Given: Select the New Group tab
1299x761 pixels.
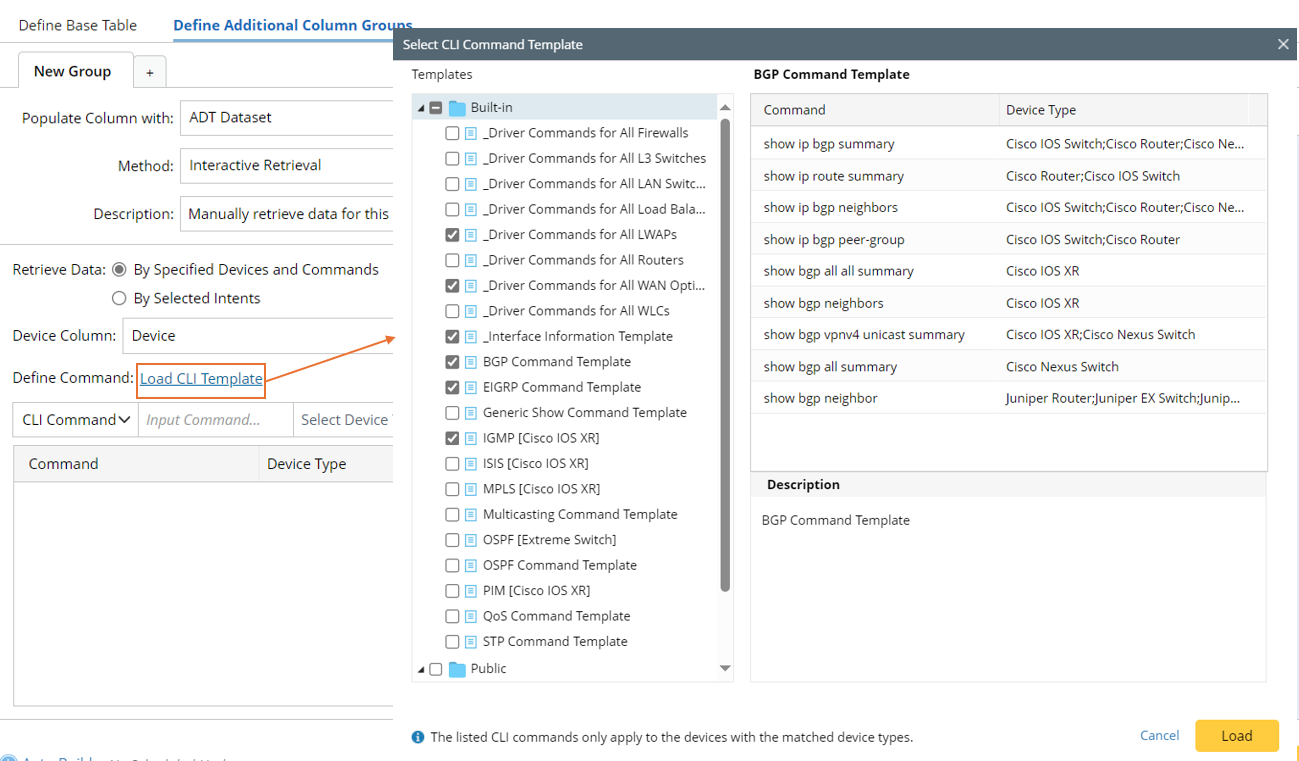Looking at the screenshot, I should pyautogui.click(x=72, y=72).
